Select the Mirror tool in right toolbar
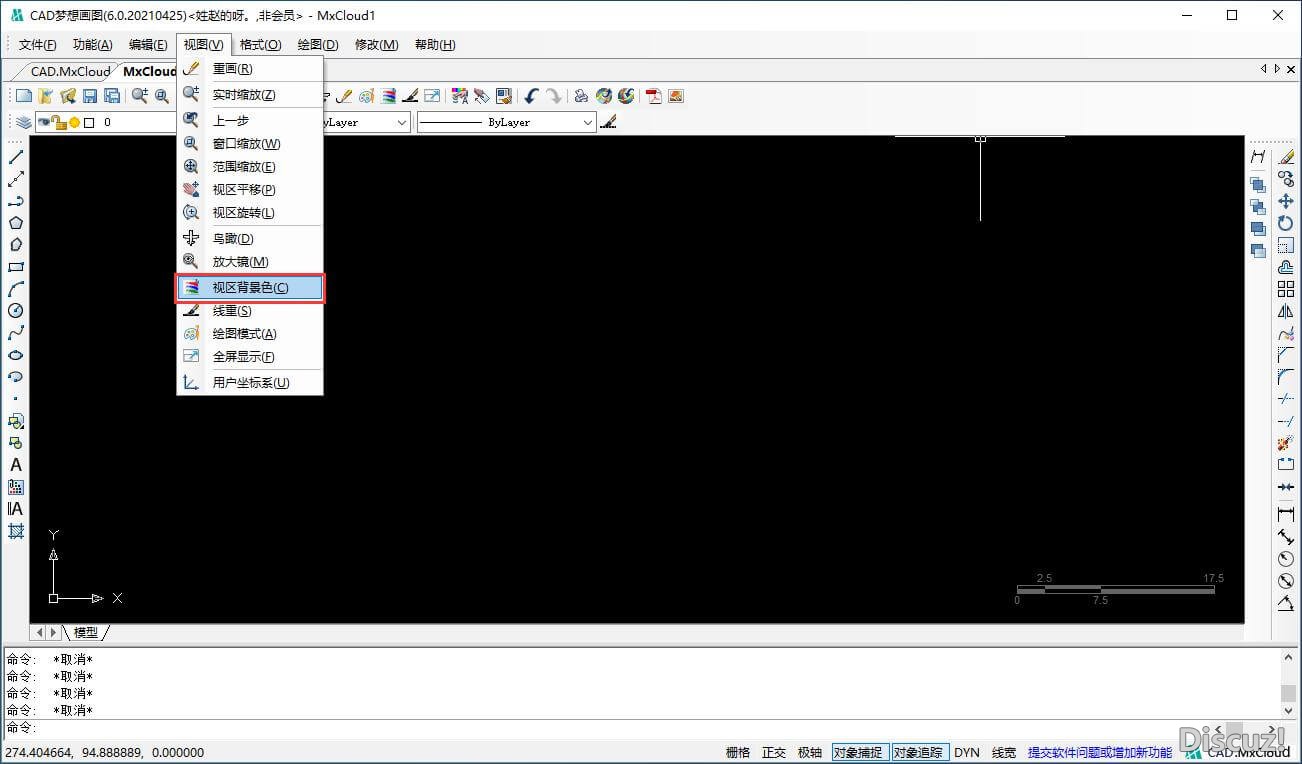This screenshot has height=764, width=1302. coord(1286,311)
